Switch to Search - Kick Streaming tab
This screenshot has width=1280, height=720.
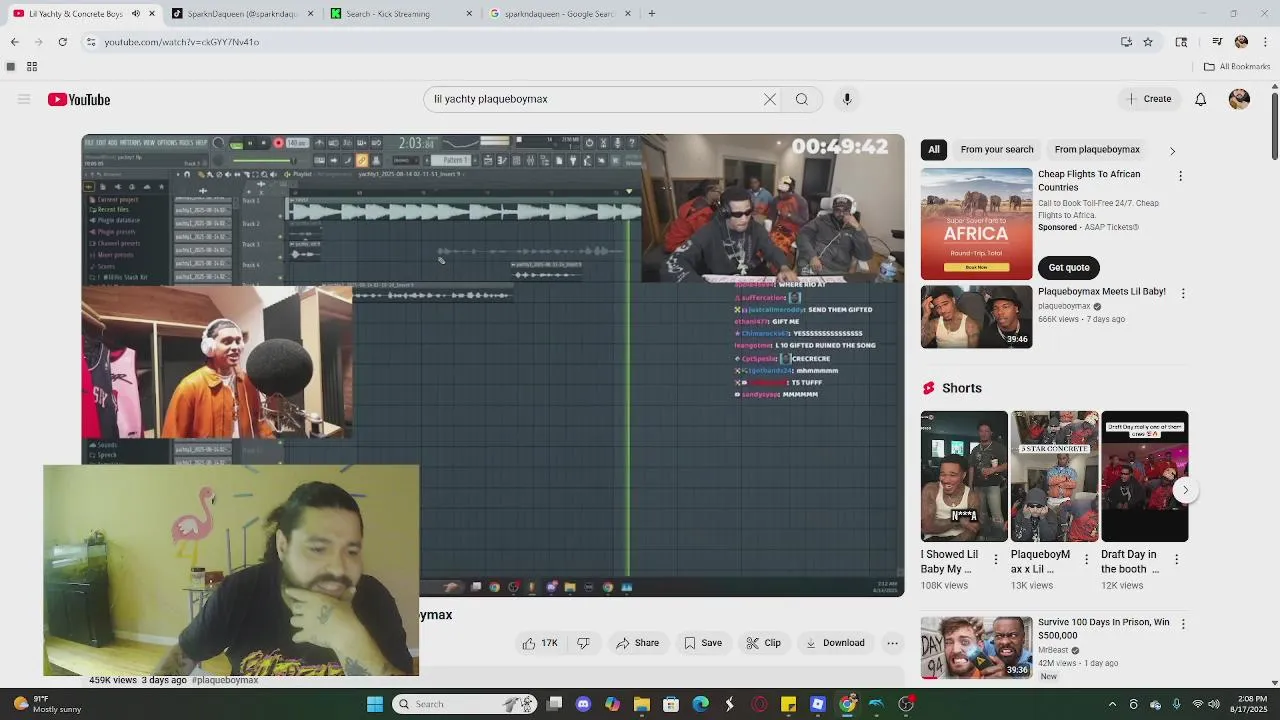click(x=403, y=14)
